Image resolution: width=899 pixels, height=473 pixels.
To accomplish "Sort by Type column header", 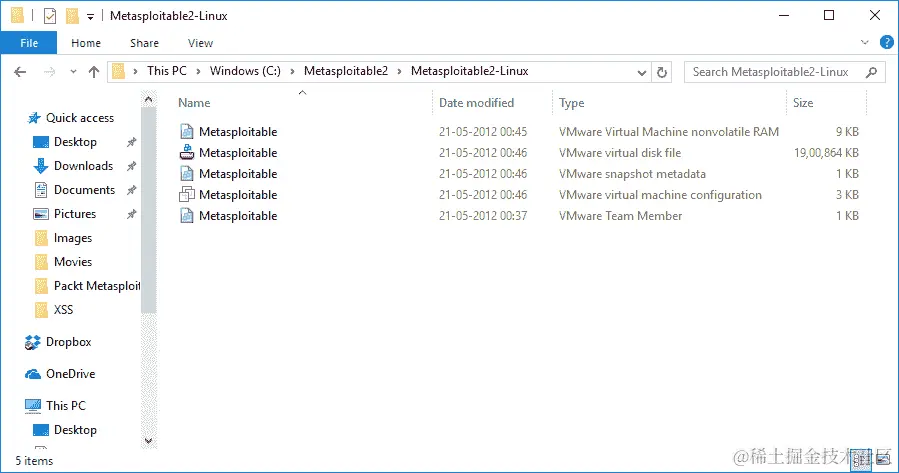I will 571,103.
